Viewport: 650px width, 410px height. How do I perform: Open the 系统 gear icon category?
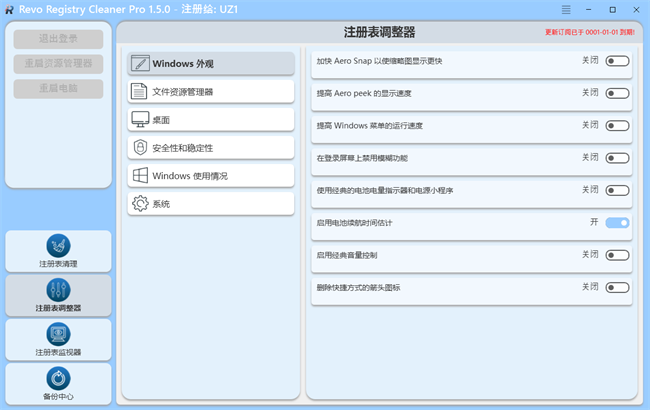139,204
